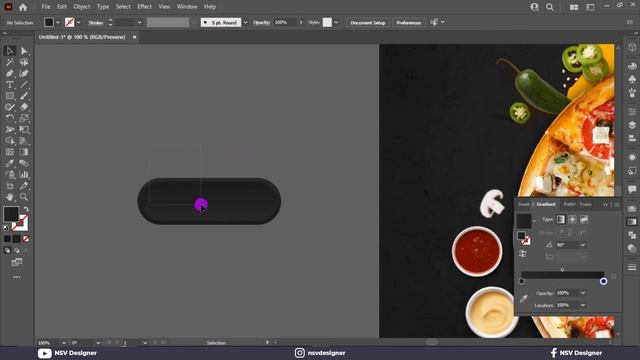Set paint mode to Gradient in toolbar
Screen dimensions: 640x360
[x=16, y=239]
